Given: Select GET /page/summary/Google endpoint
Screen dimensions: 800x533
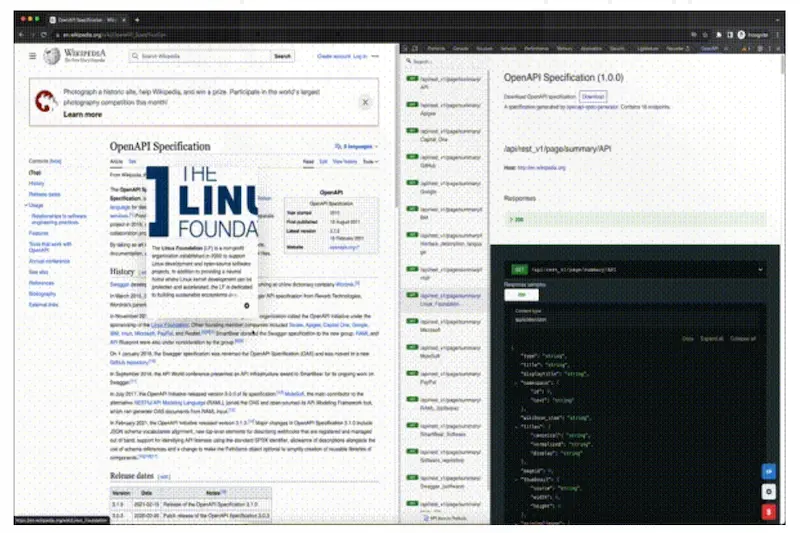Looking at the screenshot, I should point(444,187).
